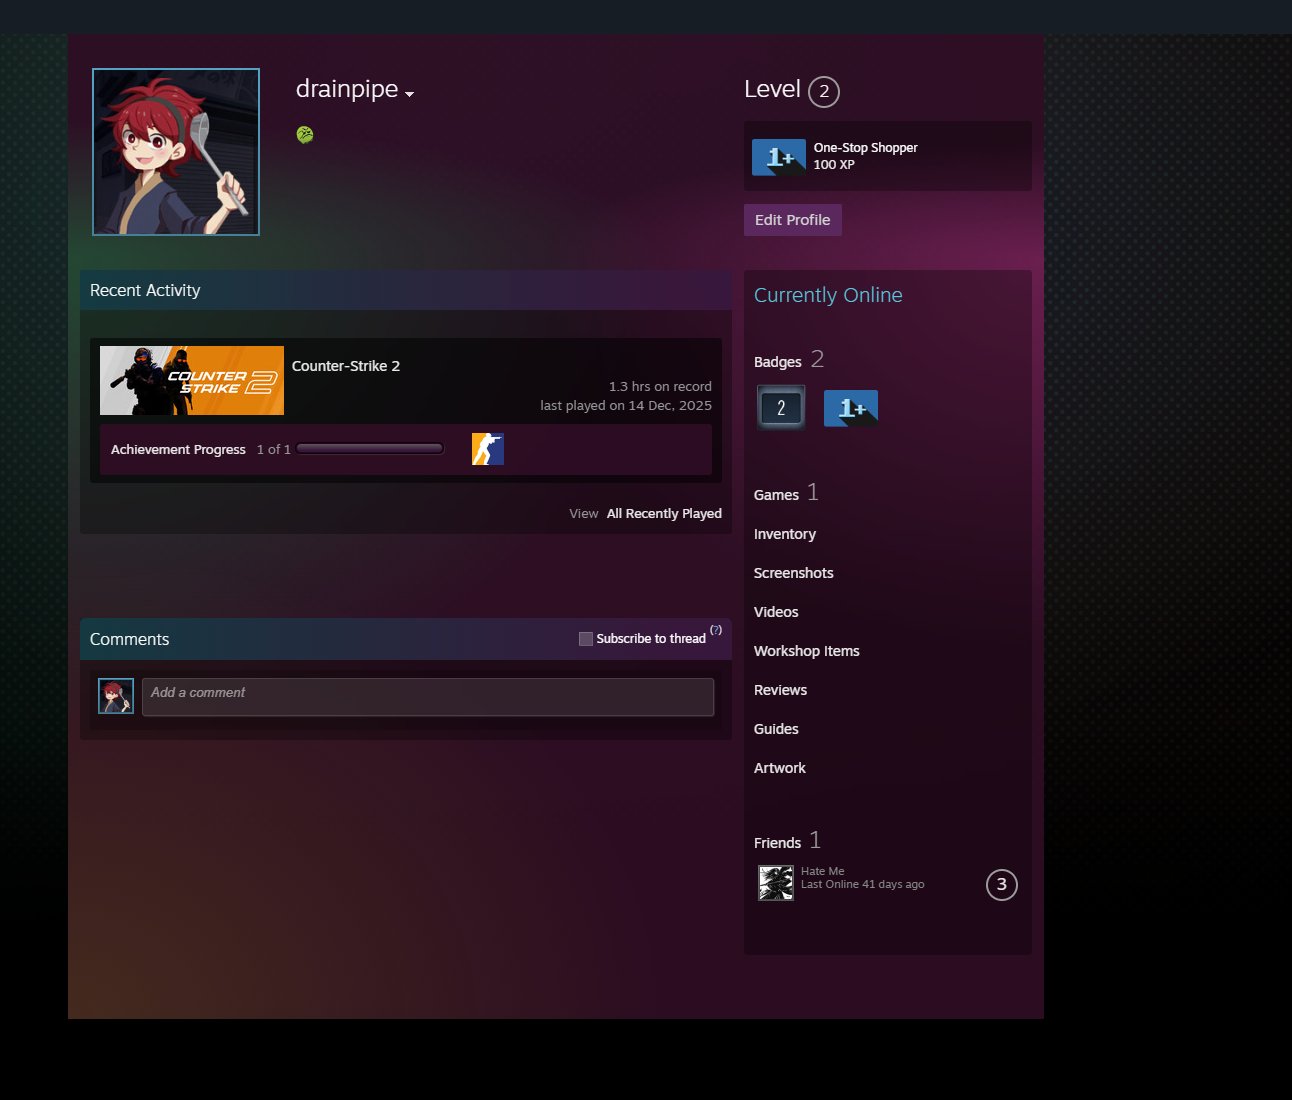The image size is (1292, 1100).
Task: Click the achievement progress bar
Action: tap(370, 449)
